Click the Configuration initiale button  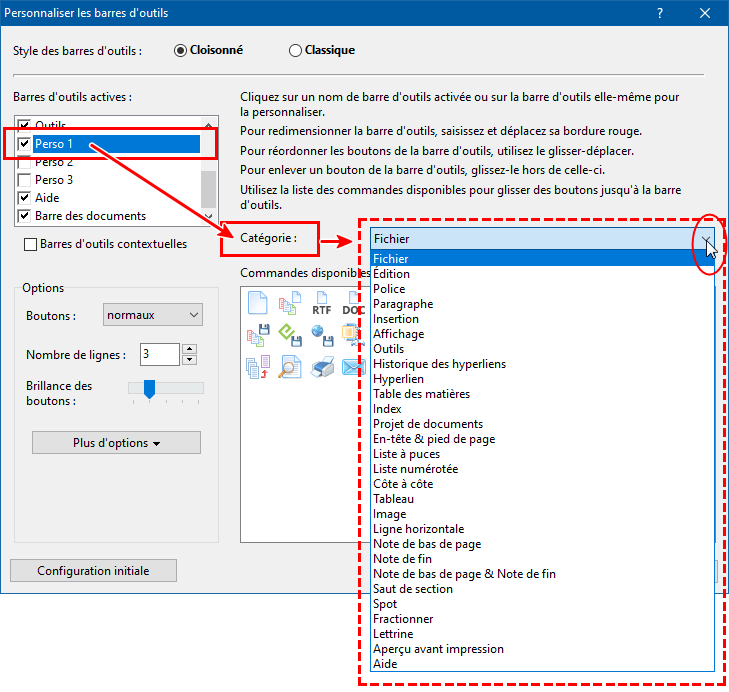[x=93, y=571]
